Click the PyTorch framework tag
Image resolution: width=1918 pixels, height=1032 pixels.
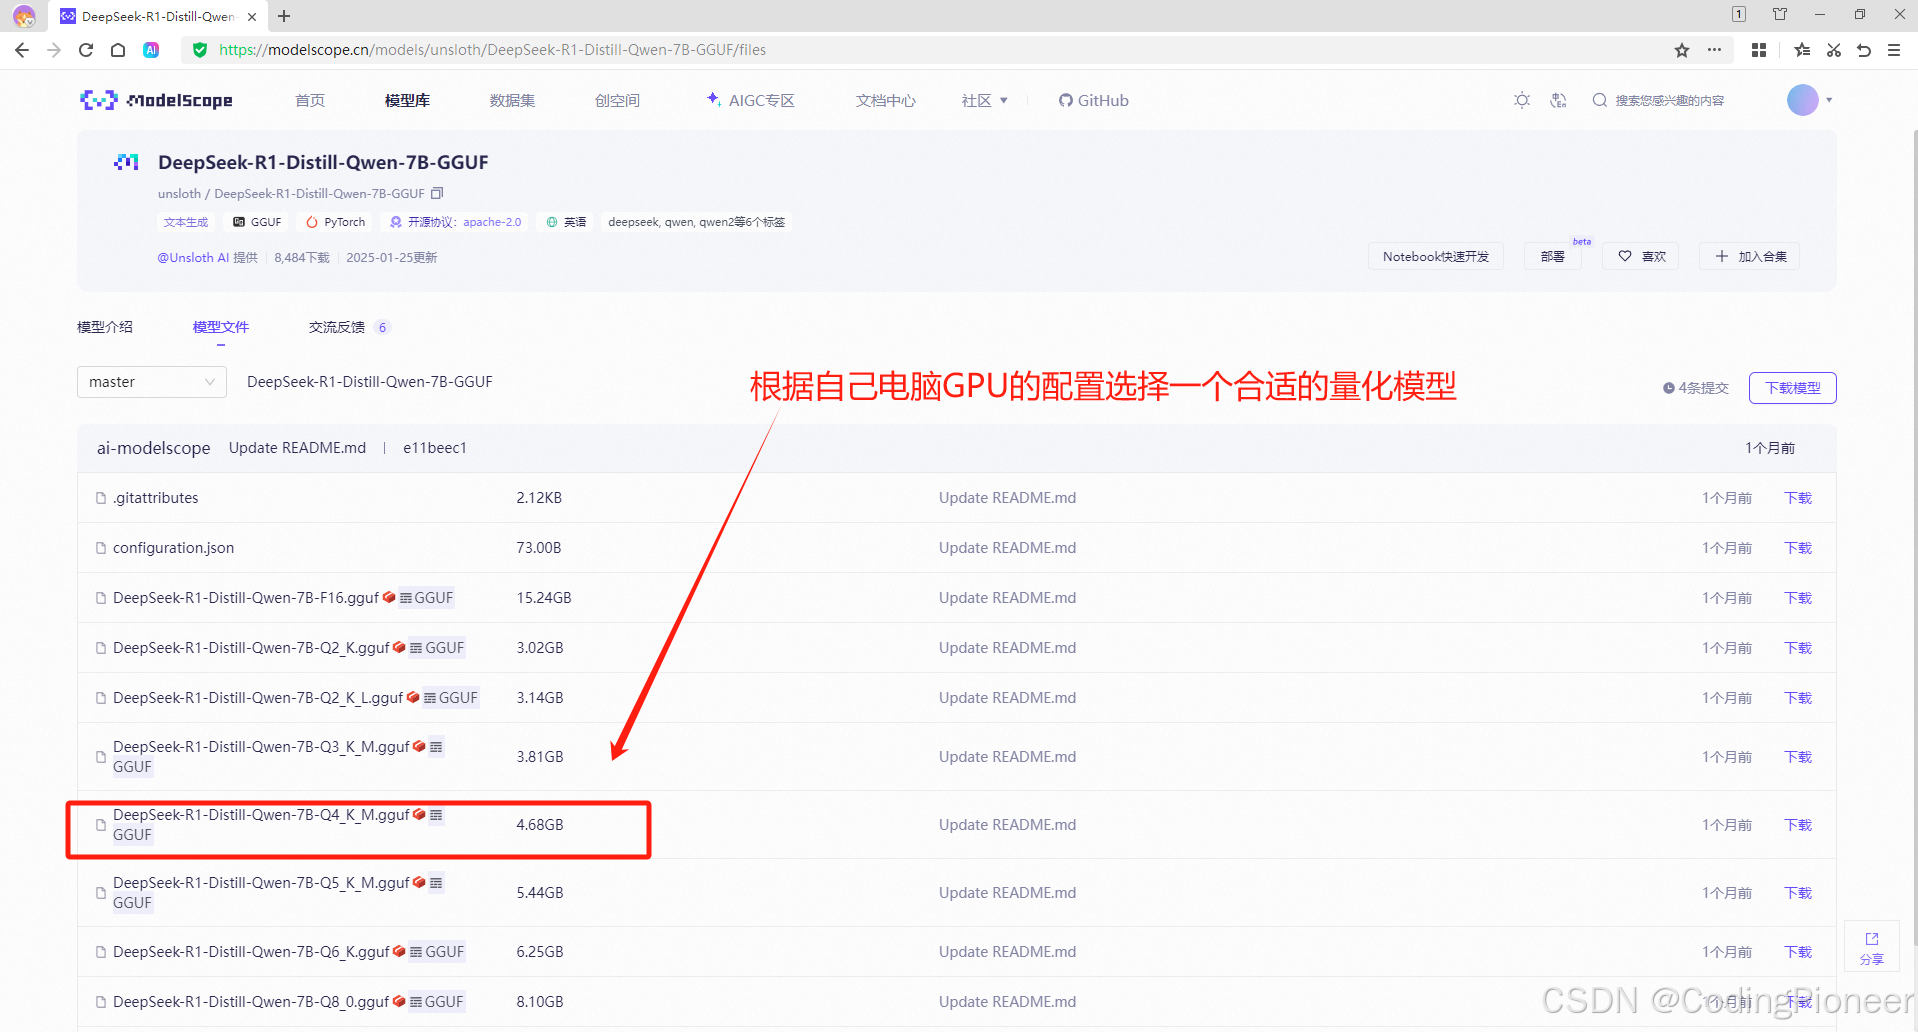pyautogui.click(x=336, y=222)
